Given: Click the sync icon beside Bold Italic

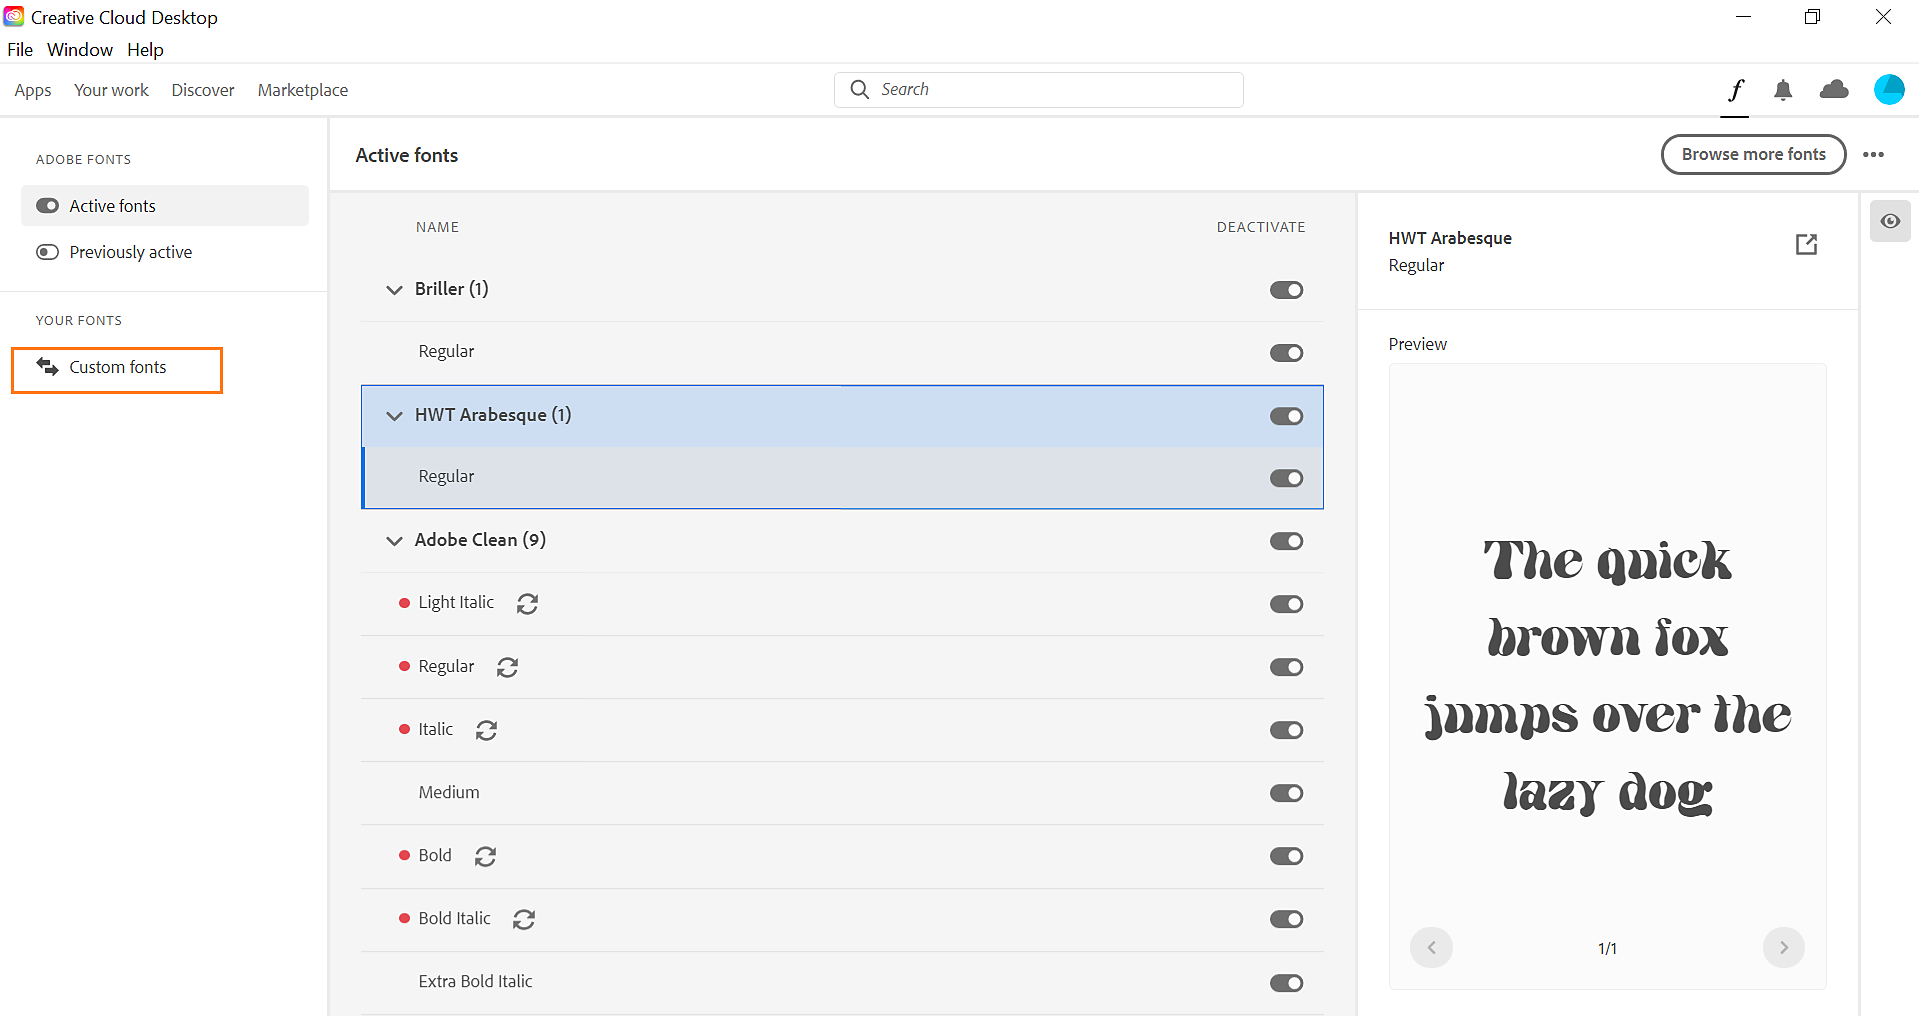Looking at the screenshot, I should [x=524, y=919].
